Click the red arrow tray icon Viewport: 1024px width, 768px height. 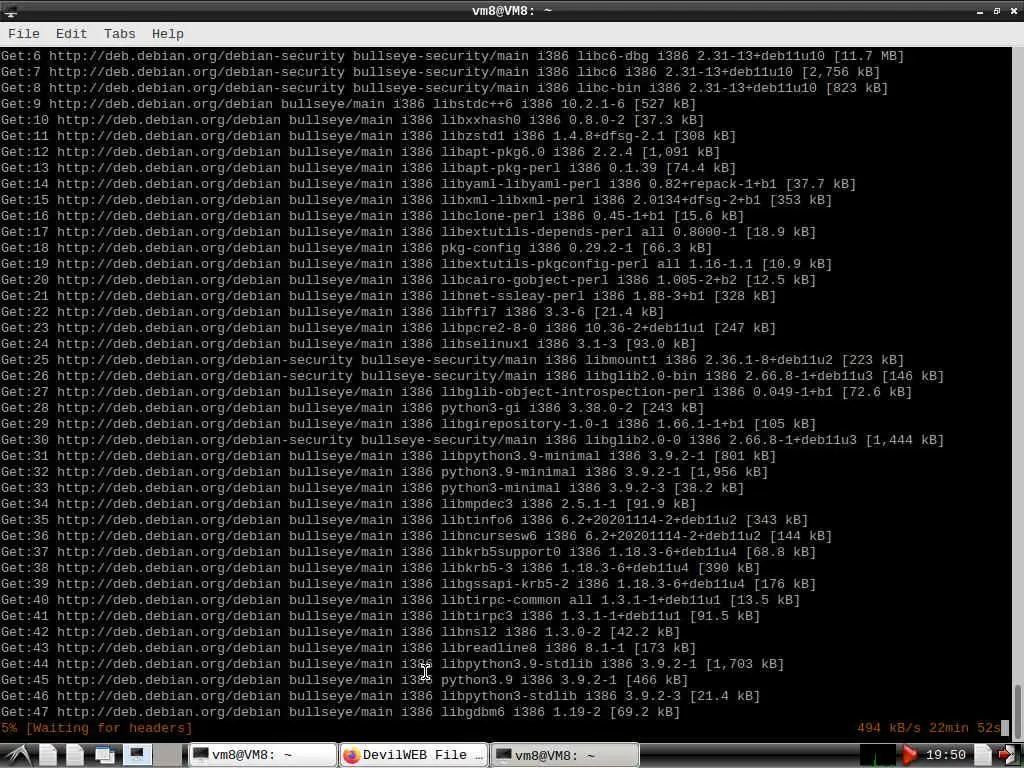click(908, 755)
